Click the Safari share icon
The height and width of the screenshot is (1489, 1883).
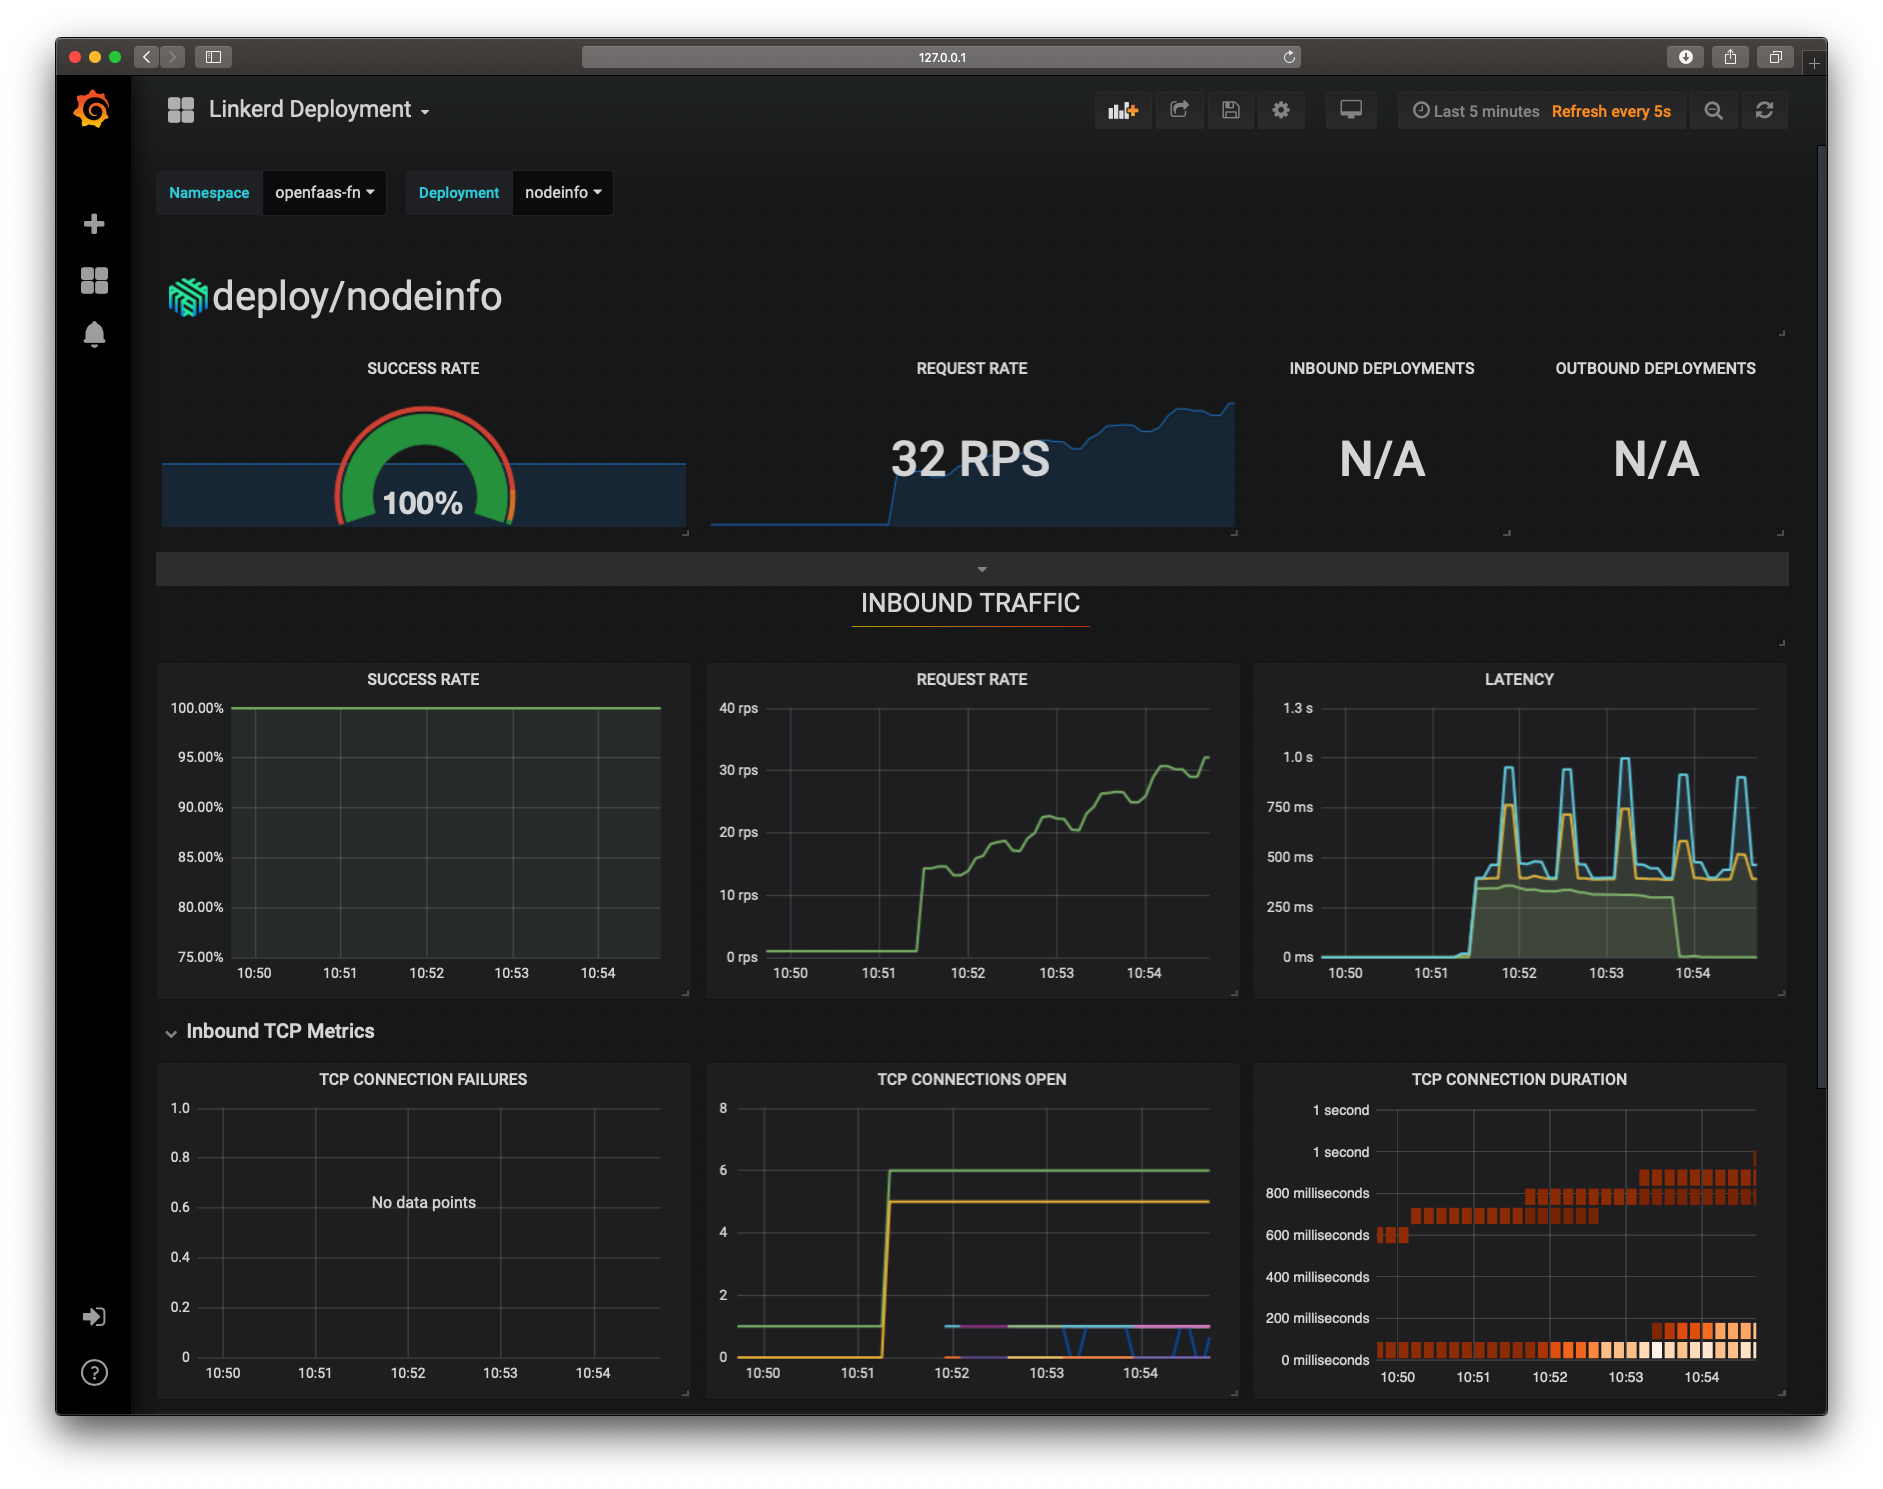coord(1731,57)
